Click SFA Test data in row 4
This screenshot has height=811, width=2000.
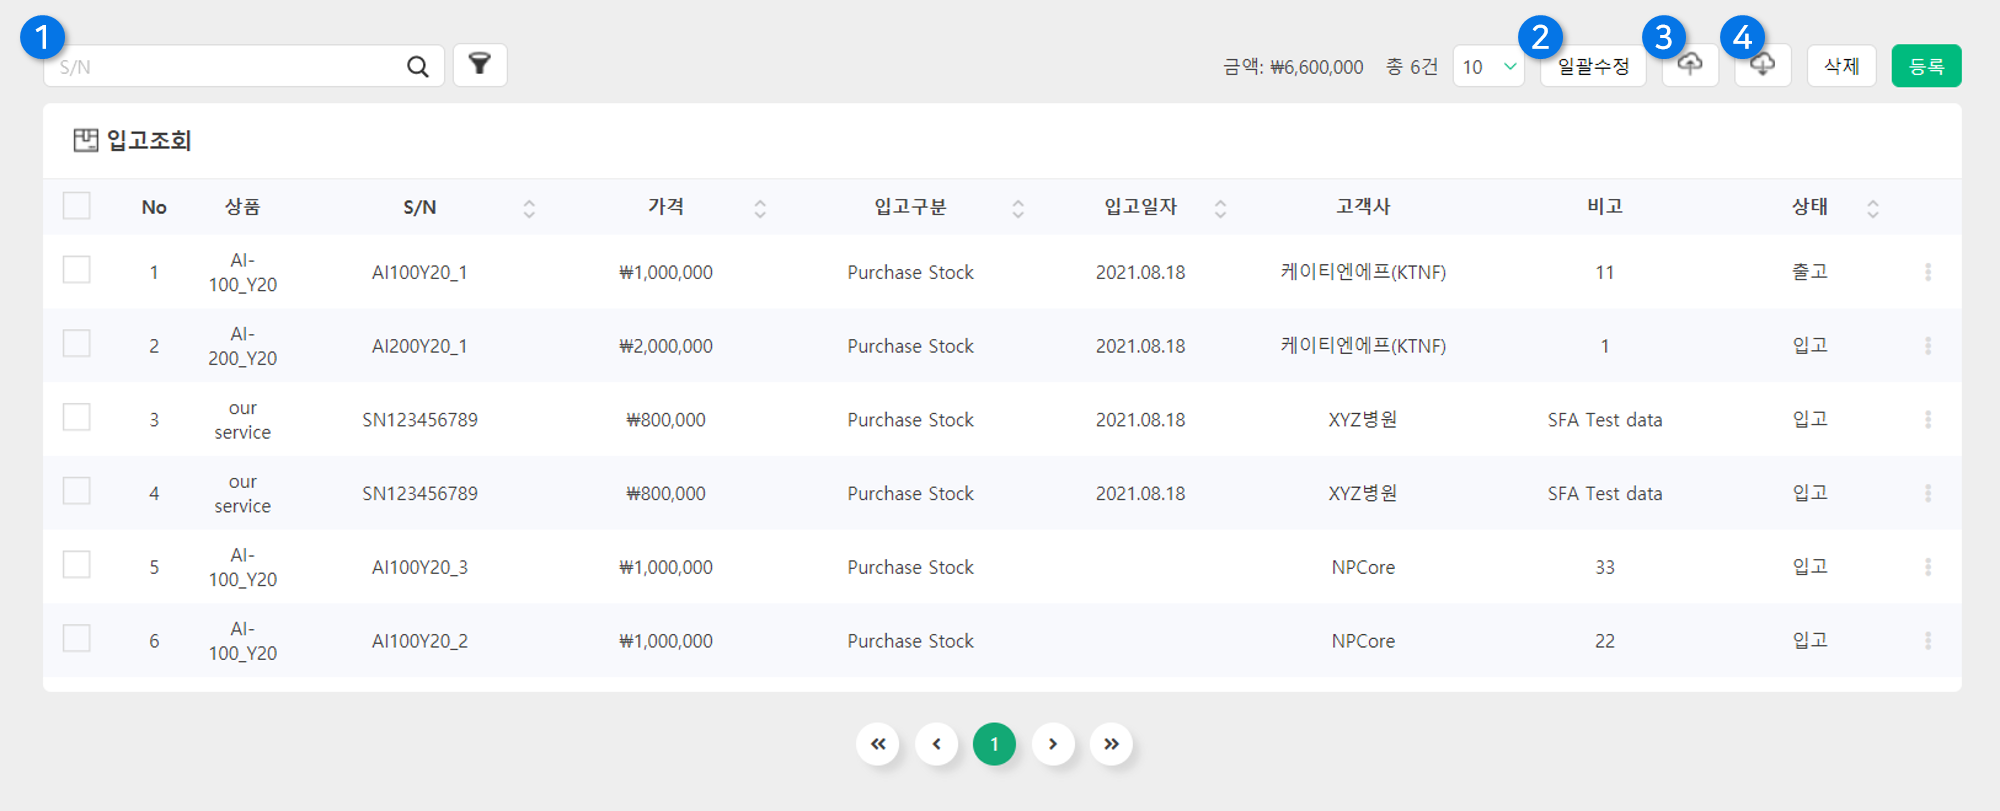coord(1605,493)
